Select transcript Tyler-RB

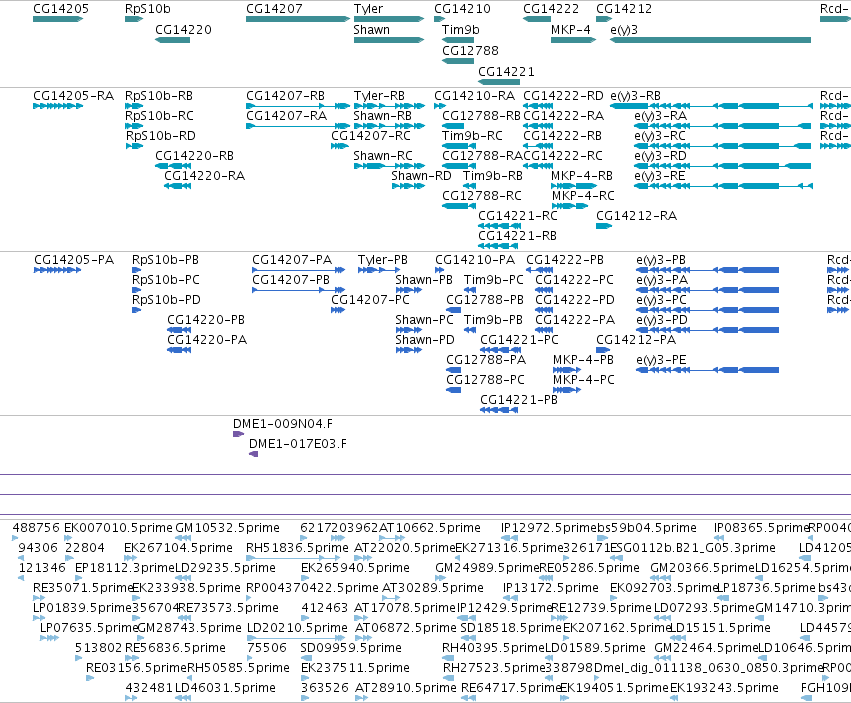(379, 96)
